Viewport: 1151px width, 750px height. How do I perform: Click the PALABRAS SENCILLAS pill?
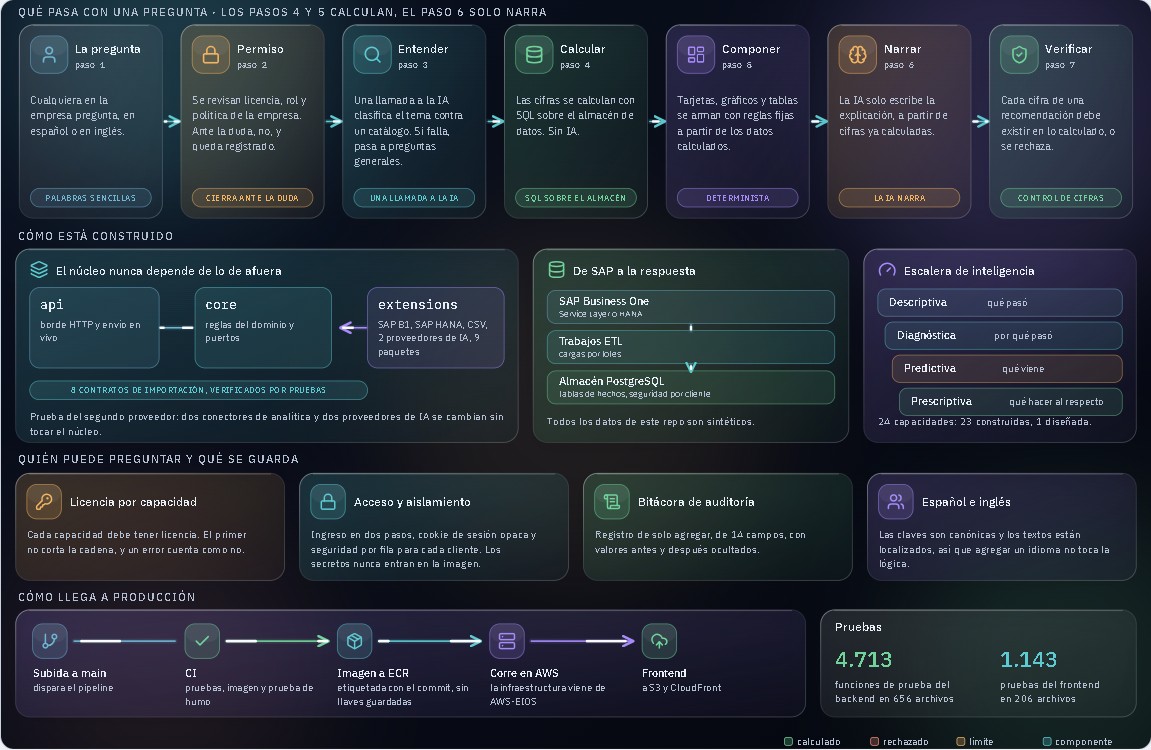[91, 198]
